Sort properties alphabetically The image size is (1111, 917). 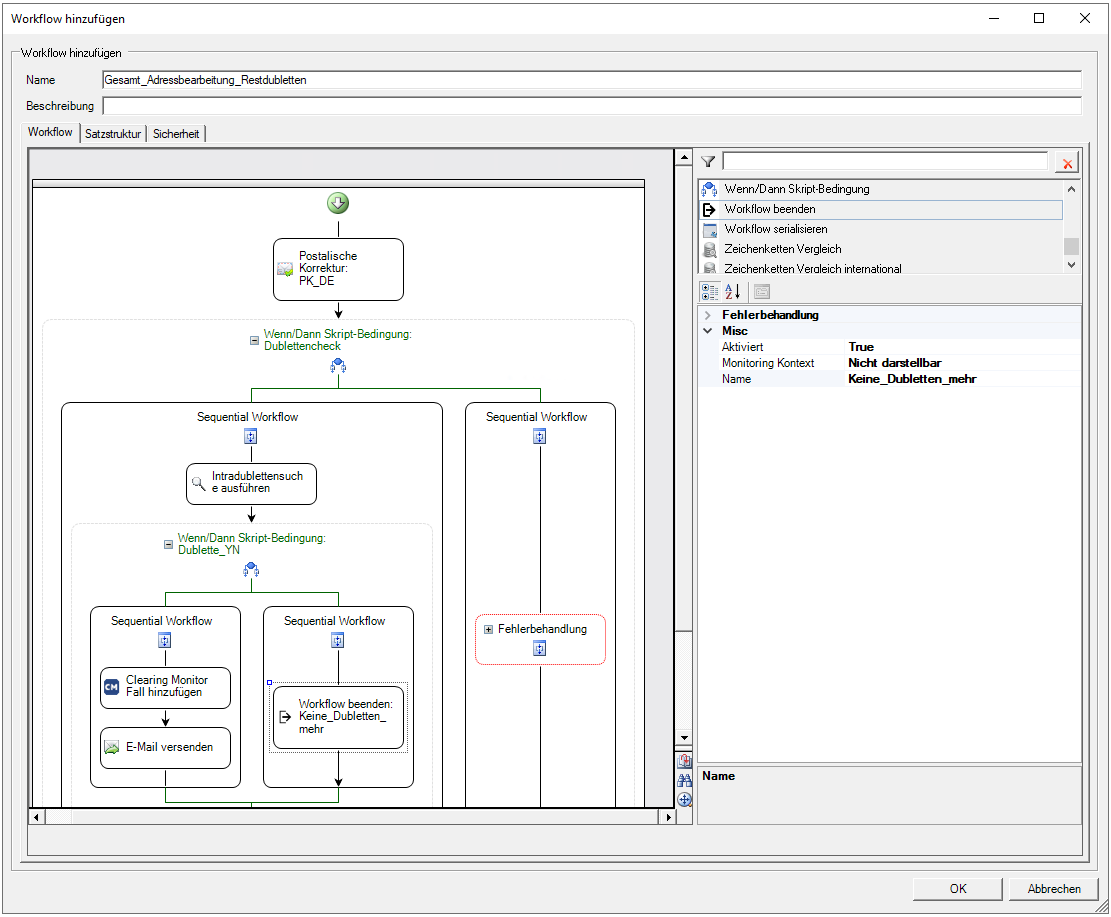[733, 291]
